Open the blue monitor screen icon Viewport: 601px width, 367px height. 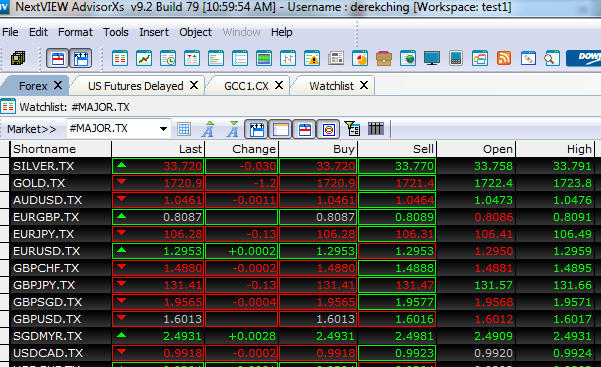[x=432, y=59]
